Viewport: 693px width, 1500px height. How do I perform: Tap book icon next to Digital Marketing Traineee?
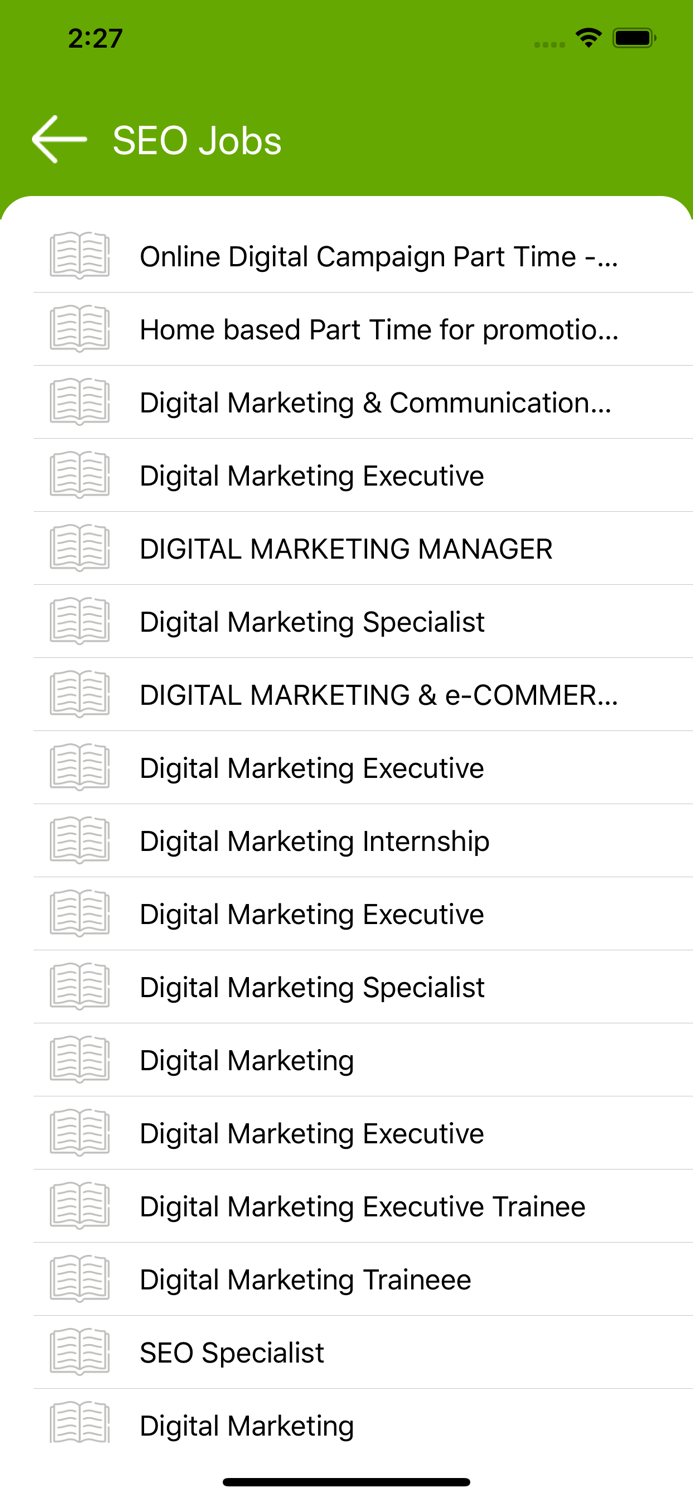(x=80, y=1279)
